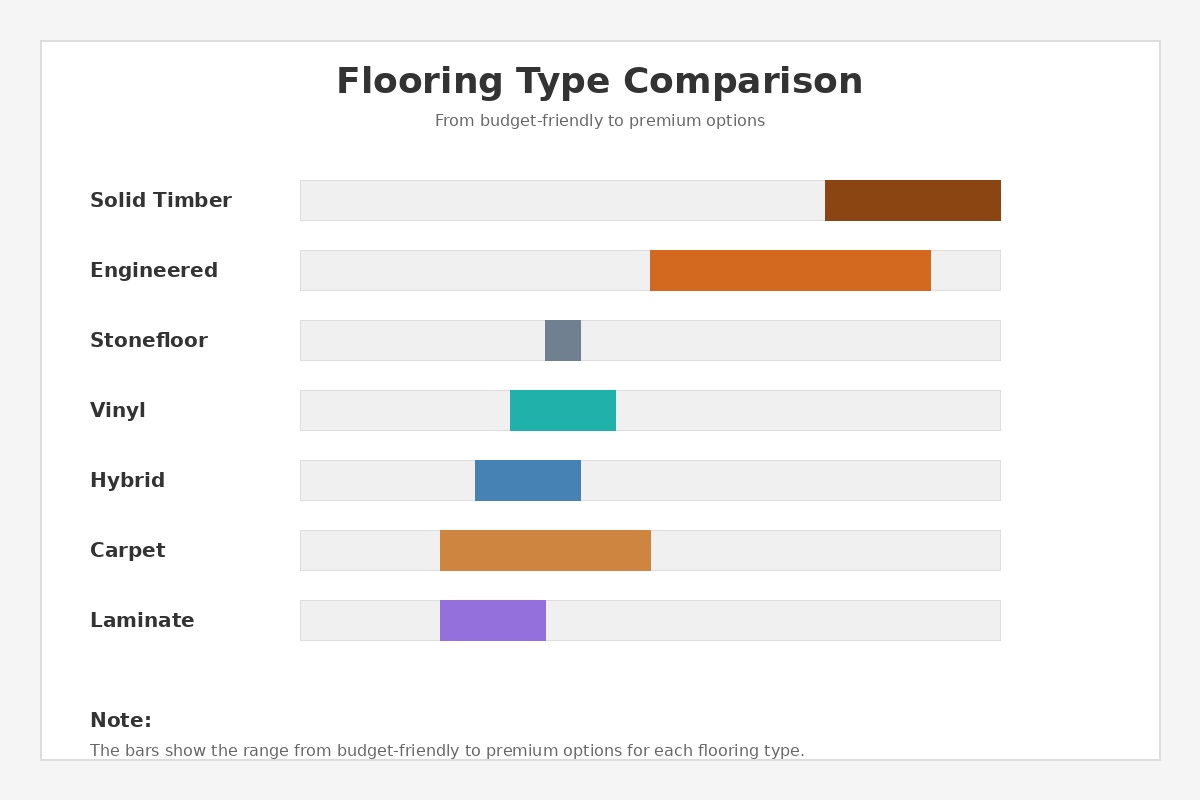Image resolution: width=1200 pixels, height=800 pixels.
Task: Select the blue Hybrid range bar
Action: [528, 480]
